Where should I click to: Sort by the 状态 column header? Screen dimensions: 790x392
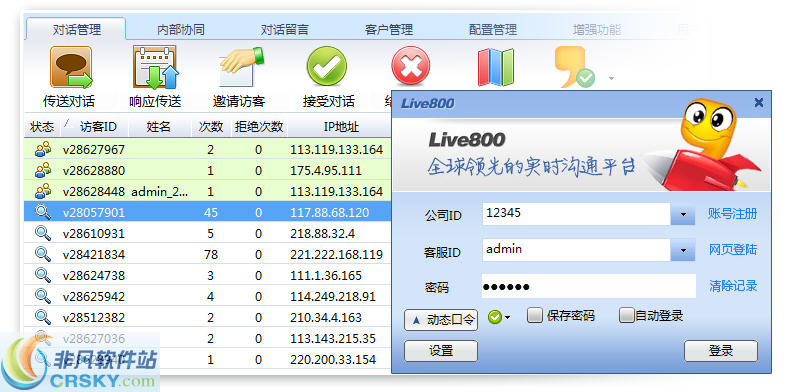pyautogui.click(x=42, y=127)
